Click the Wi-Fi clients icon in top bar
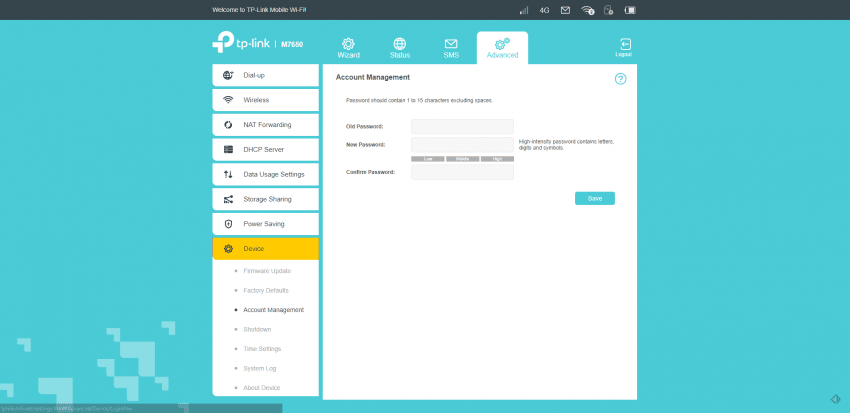The image size is (850, 413). [x=588, y=10]
